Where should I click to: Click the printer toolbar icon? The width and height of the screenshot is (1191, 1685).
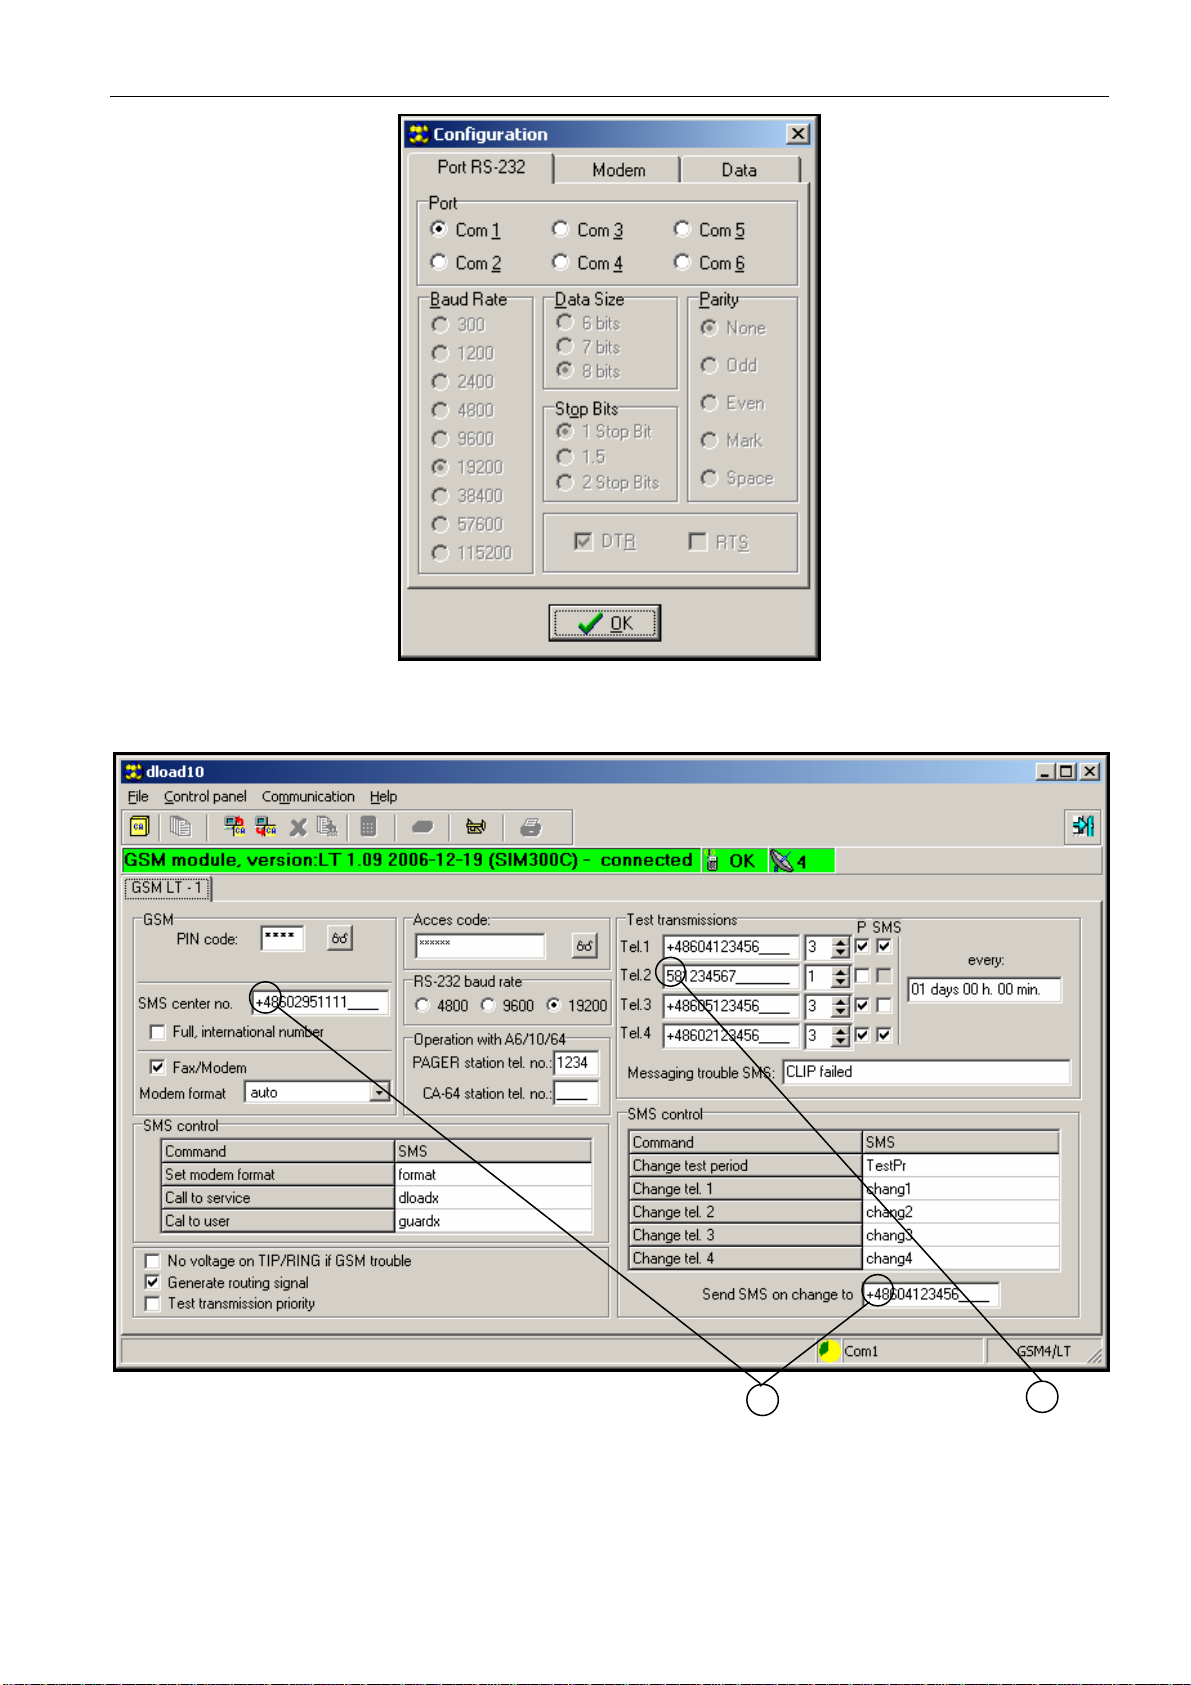[x=531, y=827]
